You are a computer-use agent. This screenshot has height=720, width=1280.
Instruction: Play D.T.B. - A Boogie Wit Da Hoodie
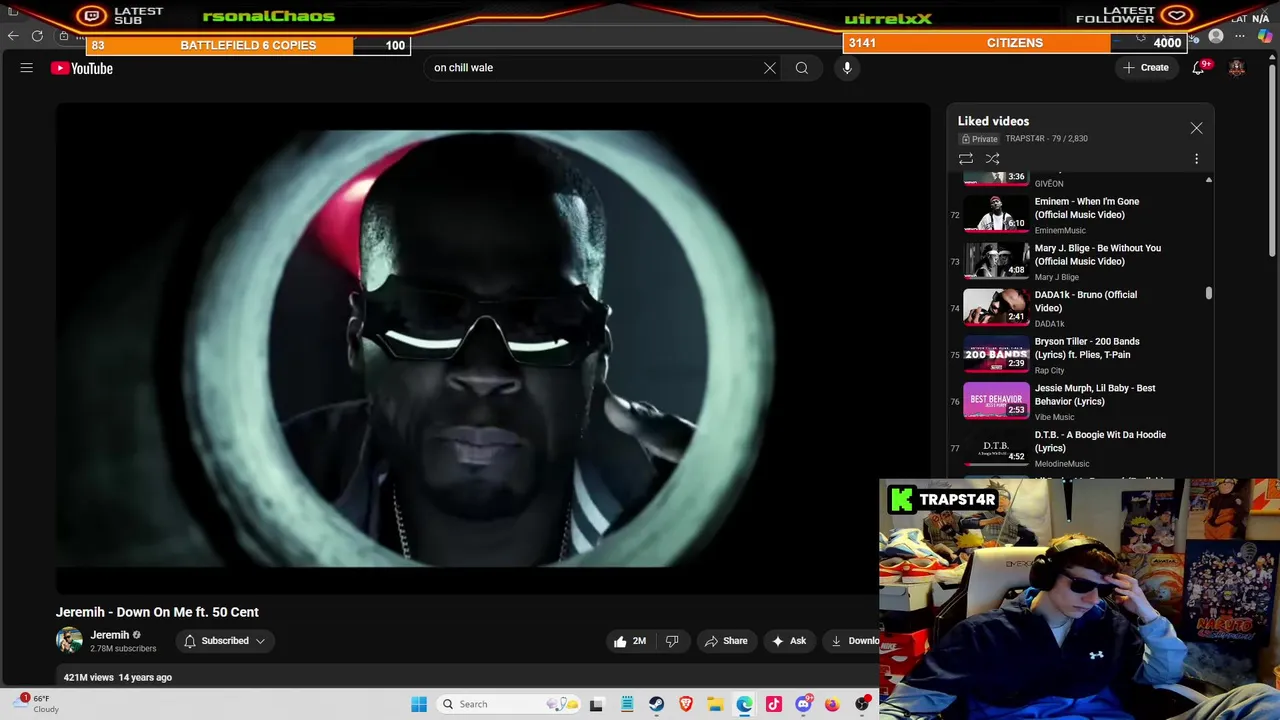click(x=1100, y=441)
